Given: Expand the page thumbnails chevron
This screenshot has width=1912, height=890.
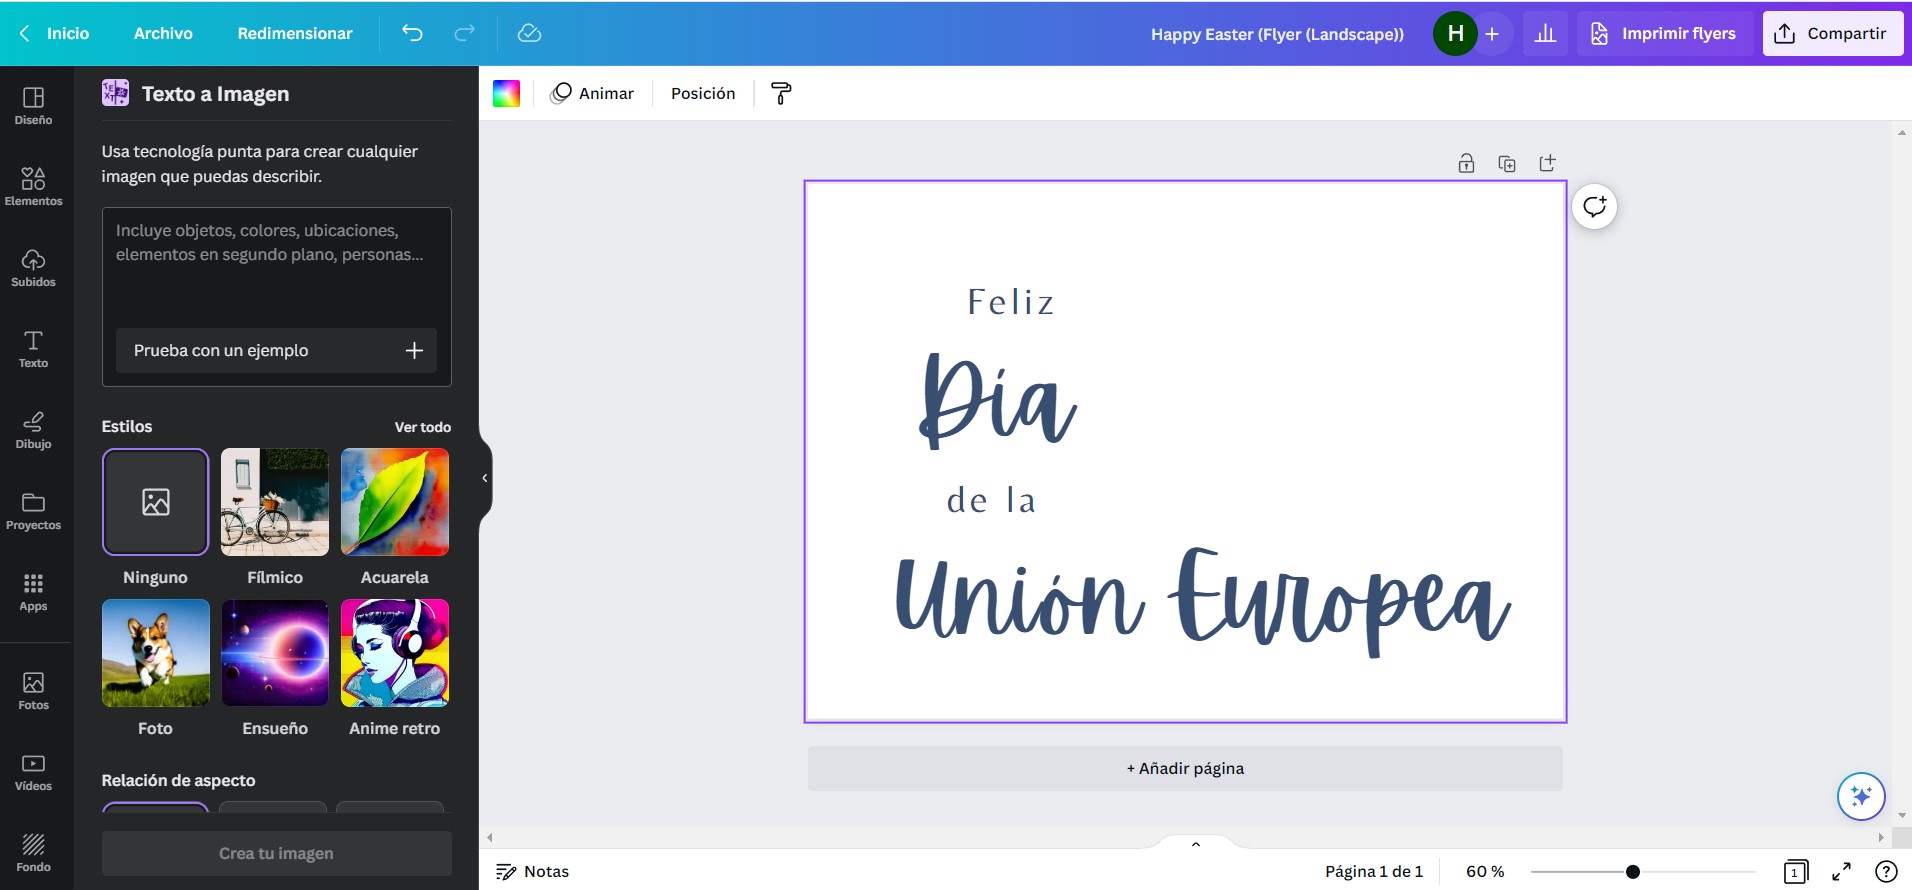Looking at the screenshot, I should pyautogui.click(x=1195, y=844).
